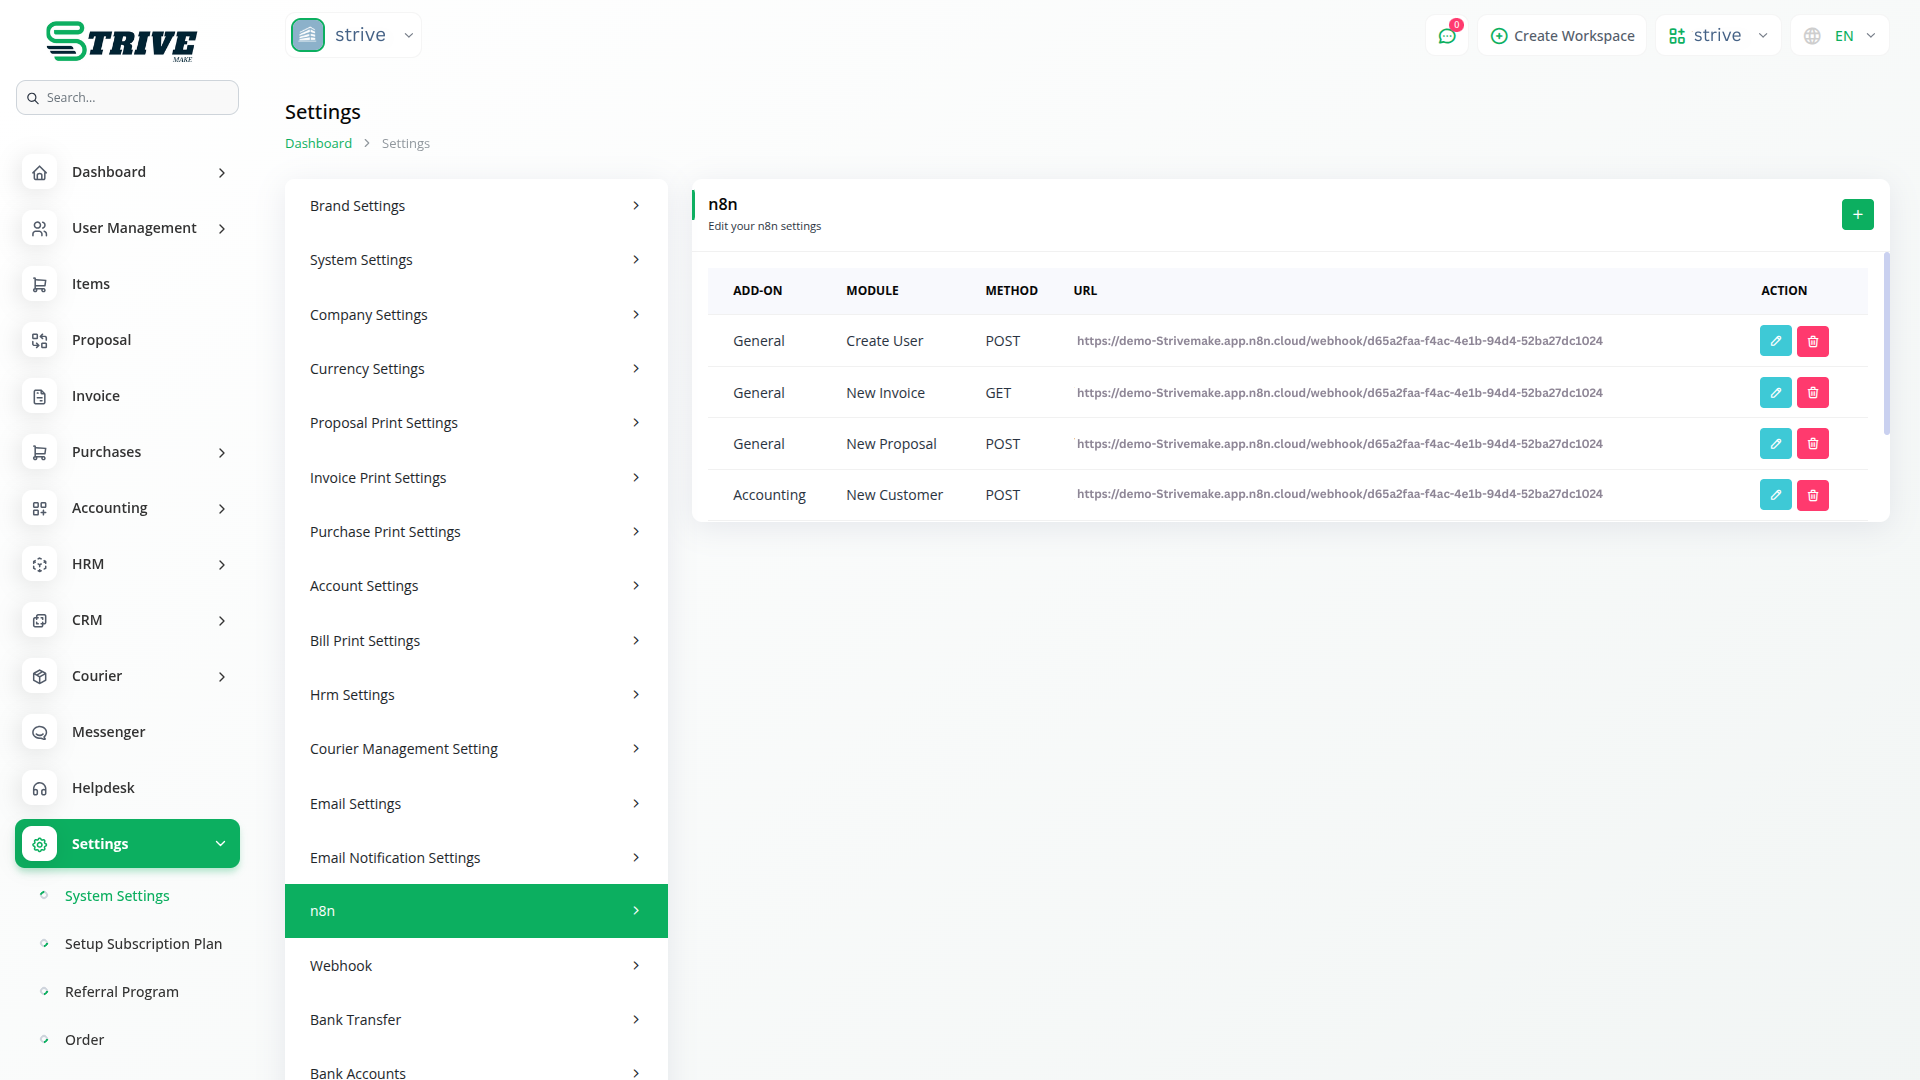Open the EN language dropdown

pos(1841,36)
